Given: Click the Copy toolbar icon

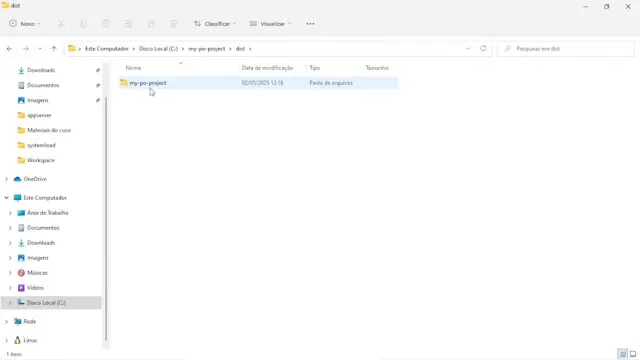Looking at the screenshot, I should tap(83, 24).
